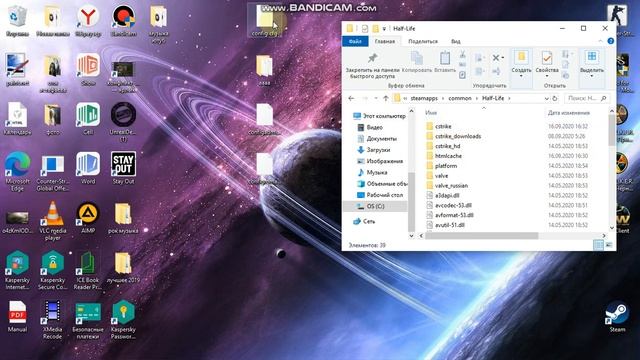Click the Copy icon in the ribbon
This screenshot has width=640, height=360.
point(417,62)
